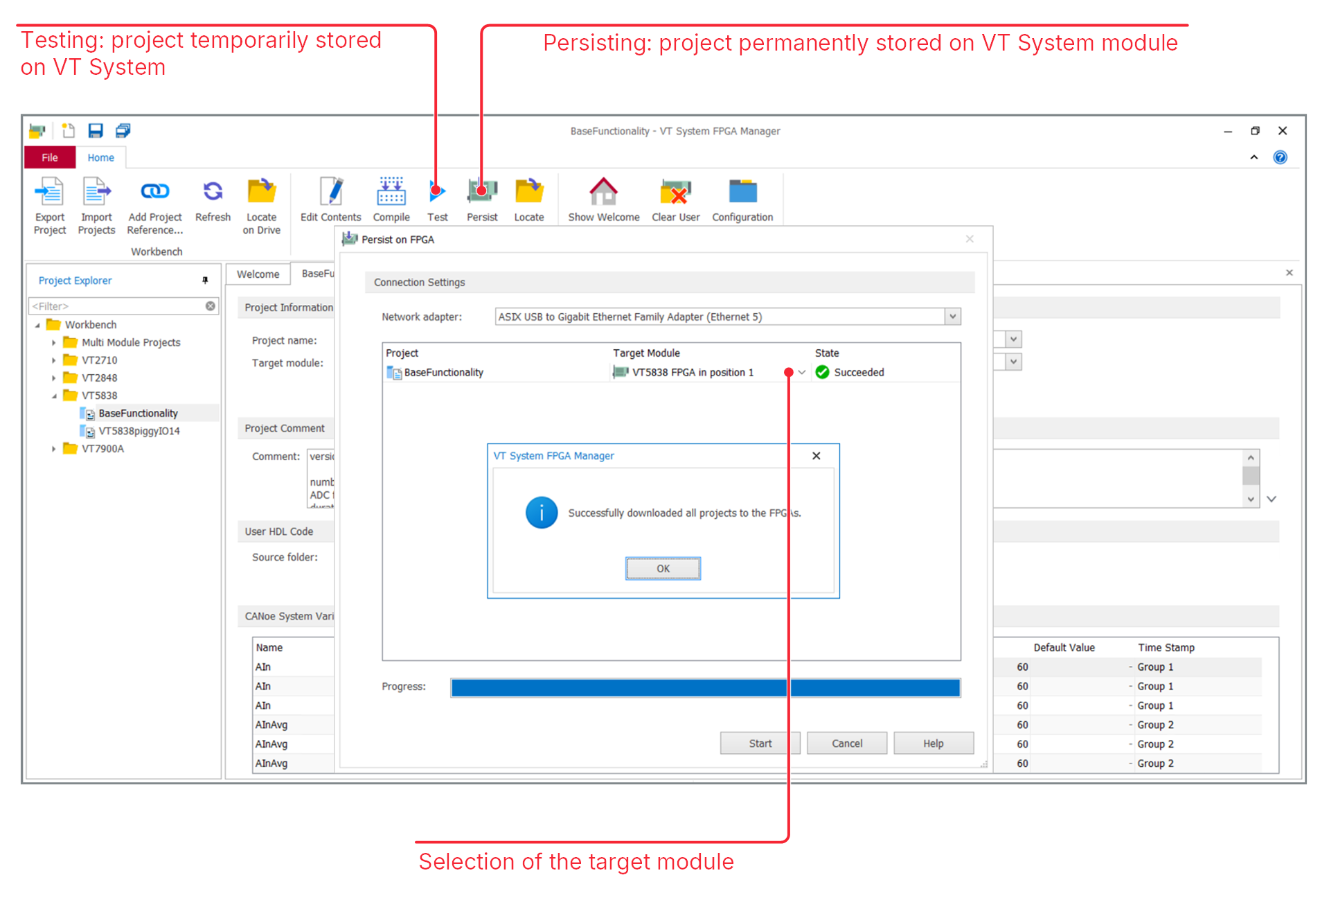Open the Network adapter dropdown
The image size is (1329, 900).
952,317
